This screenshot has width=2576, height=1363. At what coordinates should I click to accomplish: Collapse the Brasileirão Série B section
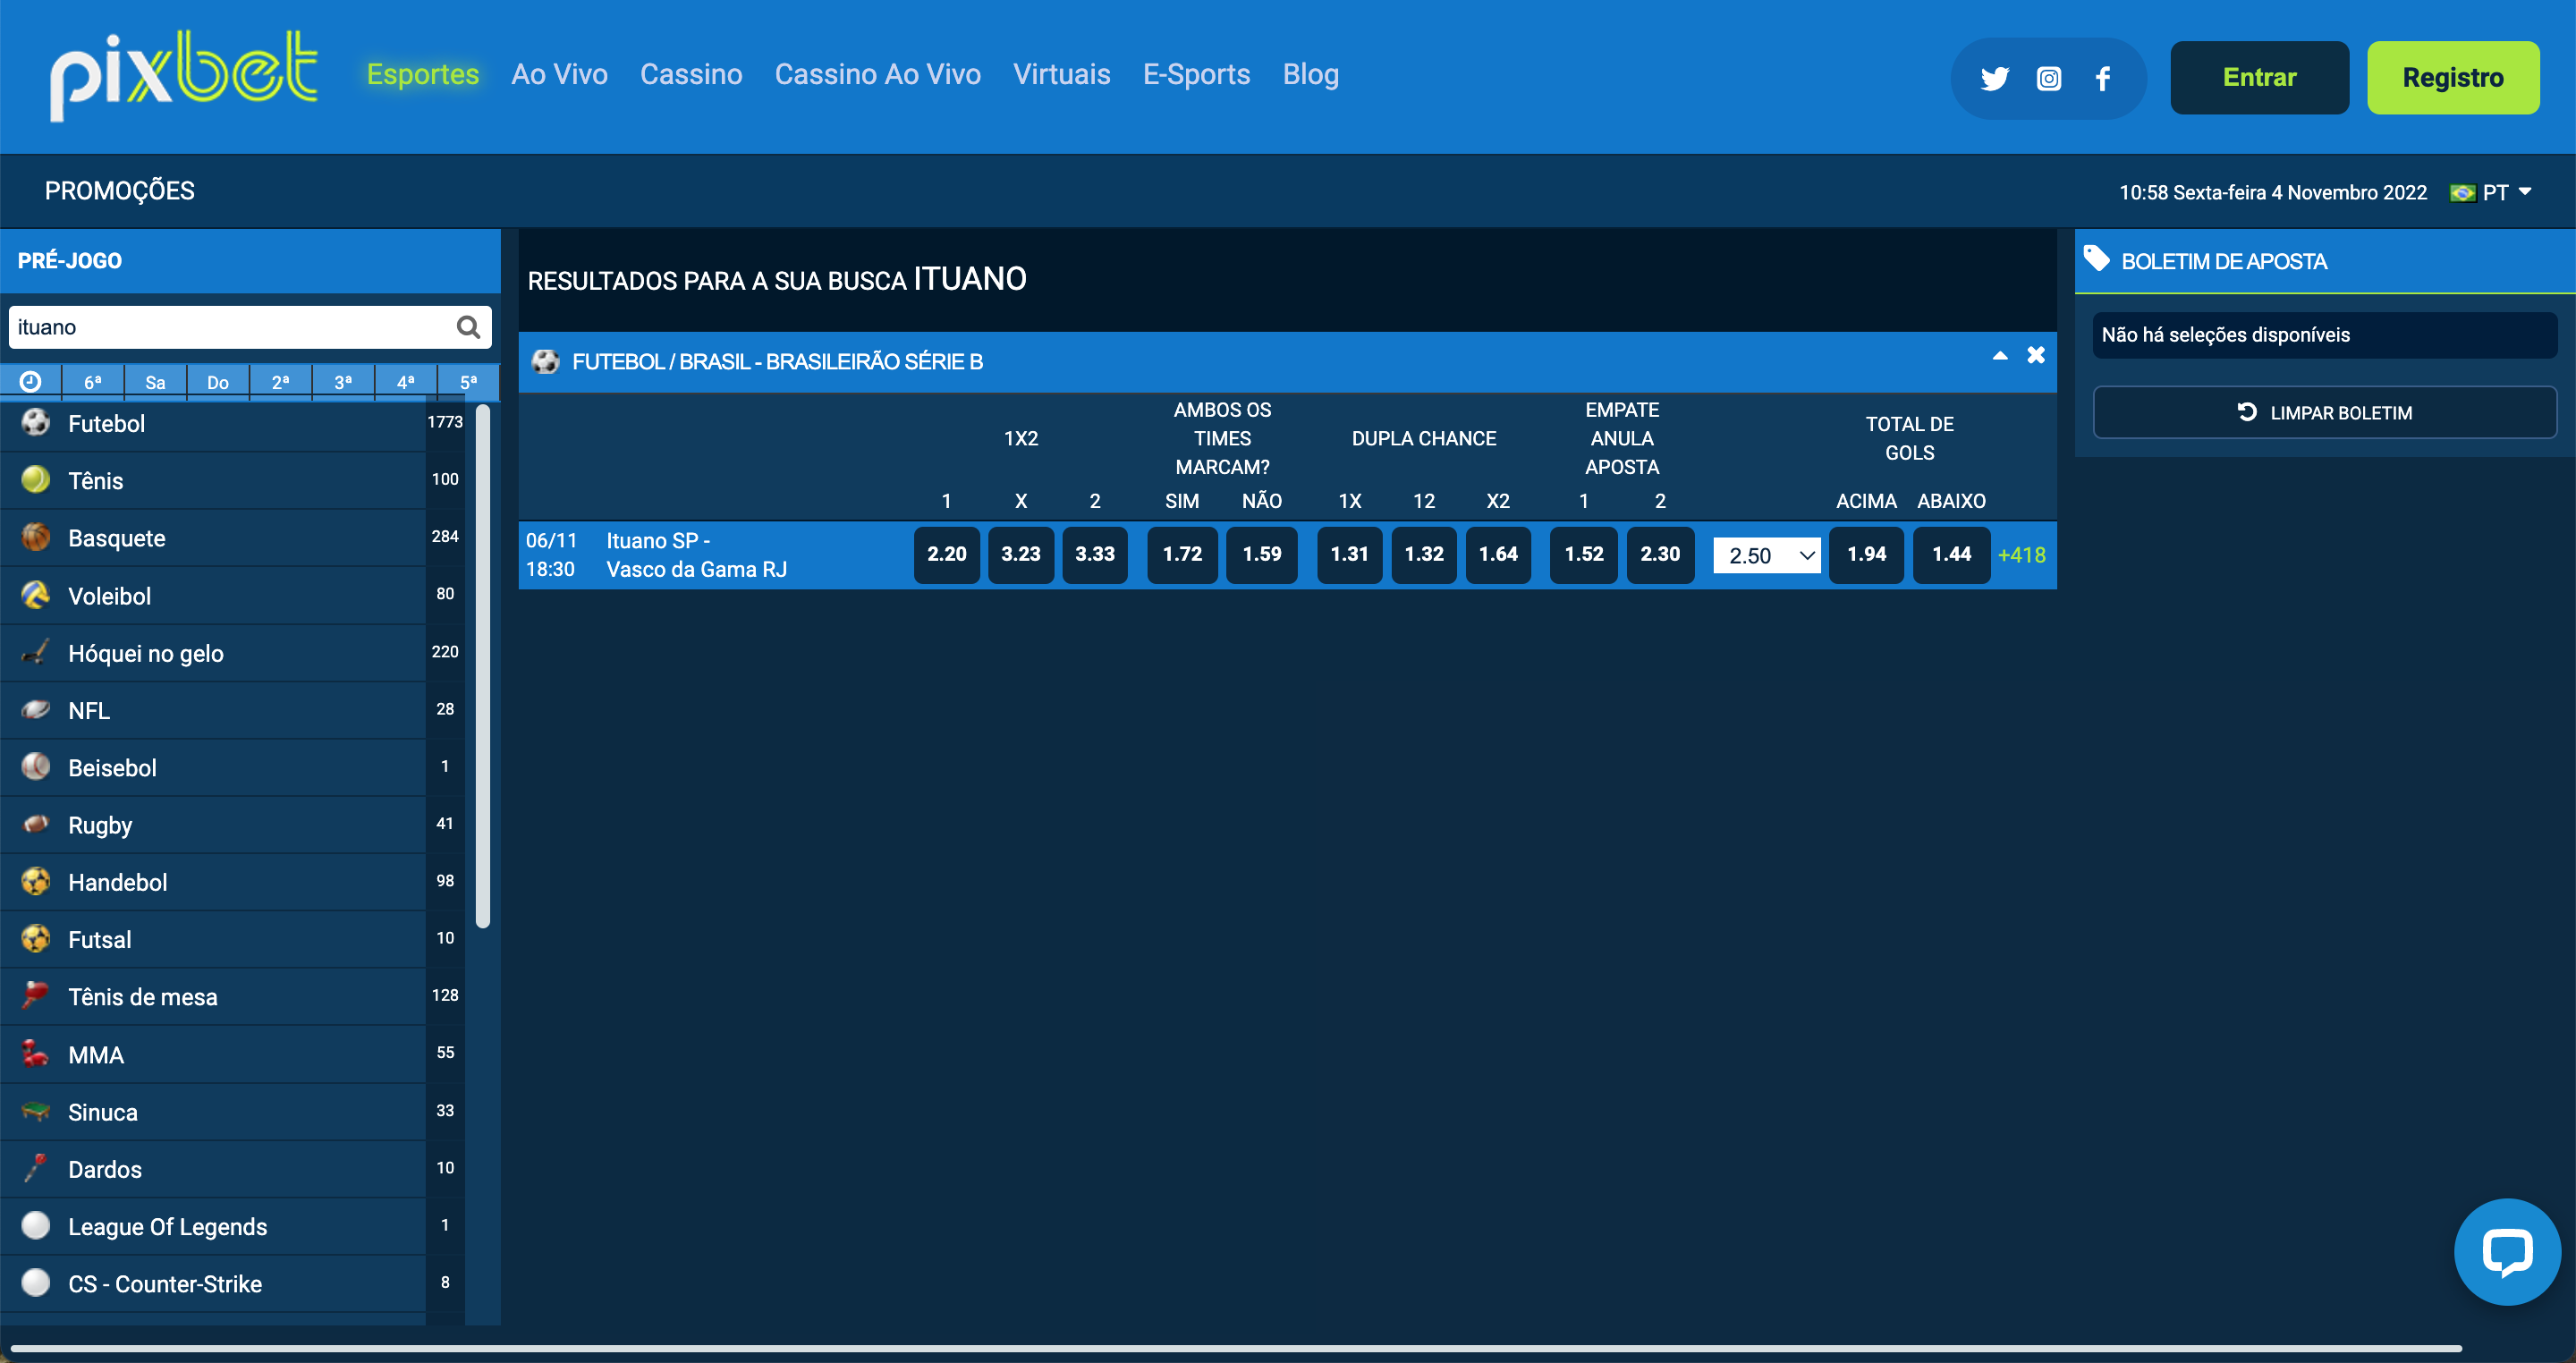(2000, 356)
